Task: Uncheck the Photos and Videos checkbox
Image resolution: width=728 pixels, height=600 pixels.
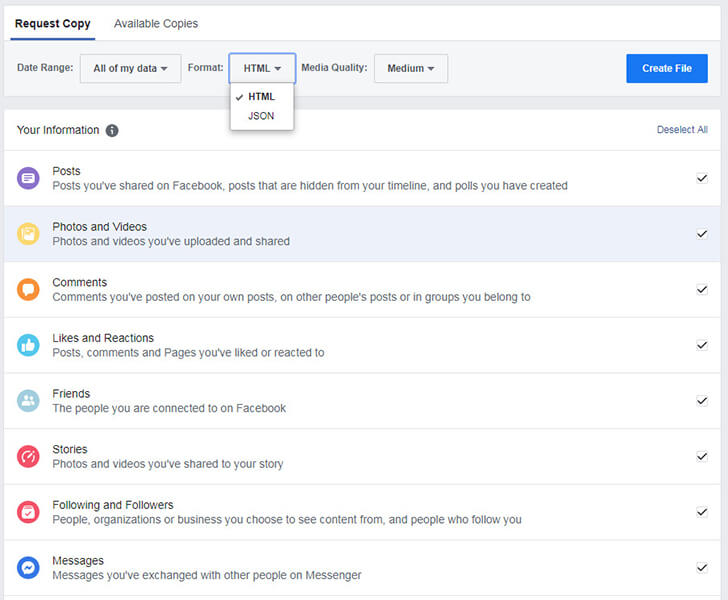Action: 702,234
